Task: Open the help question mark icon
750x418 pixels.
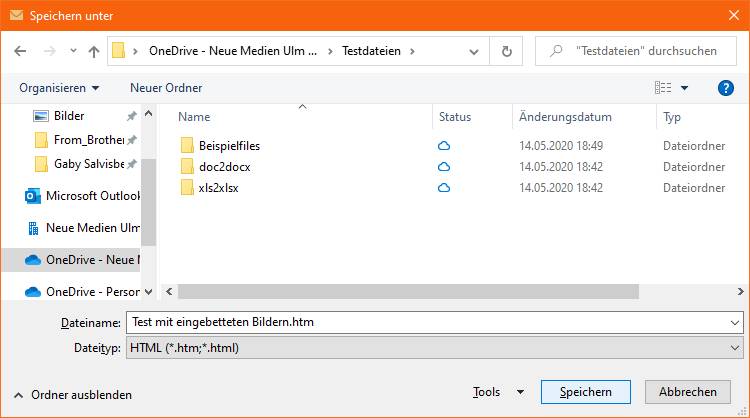Action: (726, 88)
